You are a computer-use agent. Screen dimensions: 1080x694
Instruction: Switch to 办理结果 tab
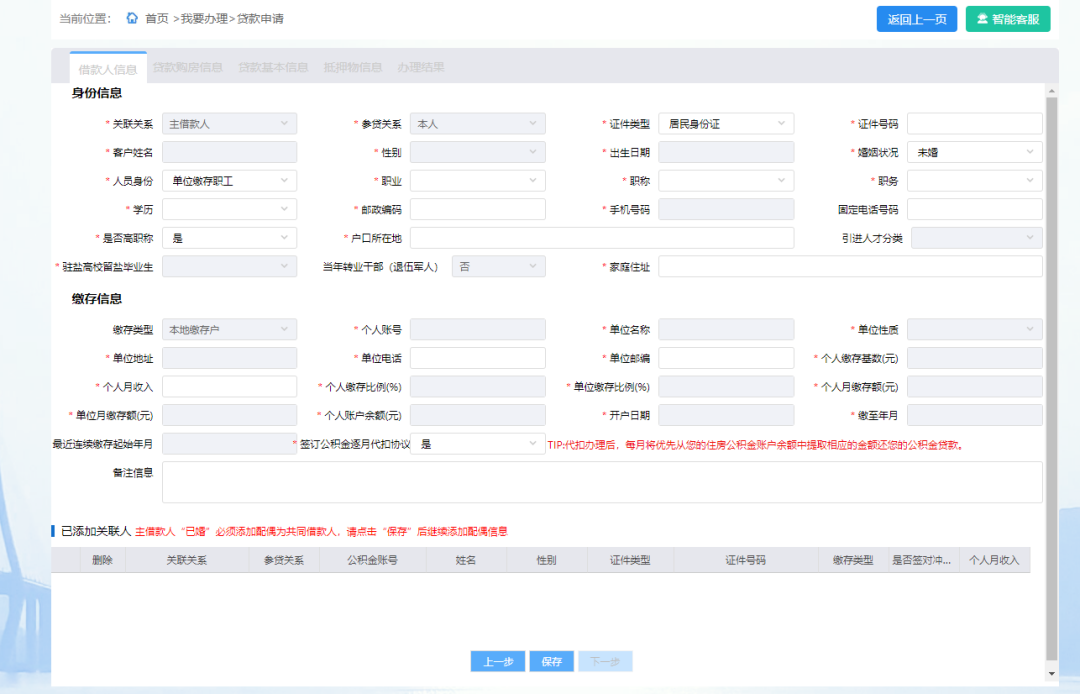pos(421,67)
